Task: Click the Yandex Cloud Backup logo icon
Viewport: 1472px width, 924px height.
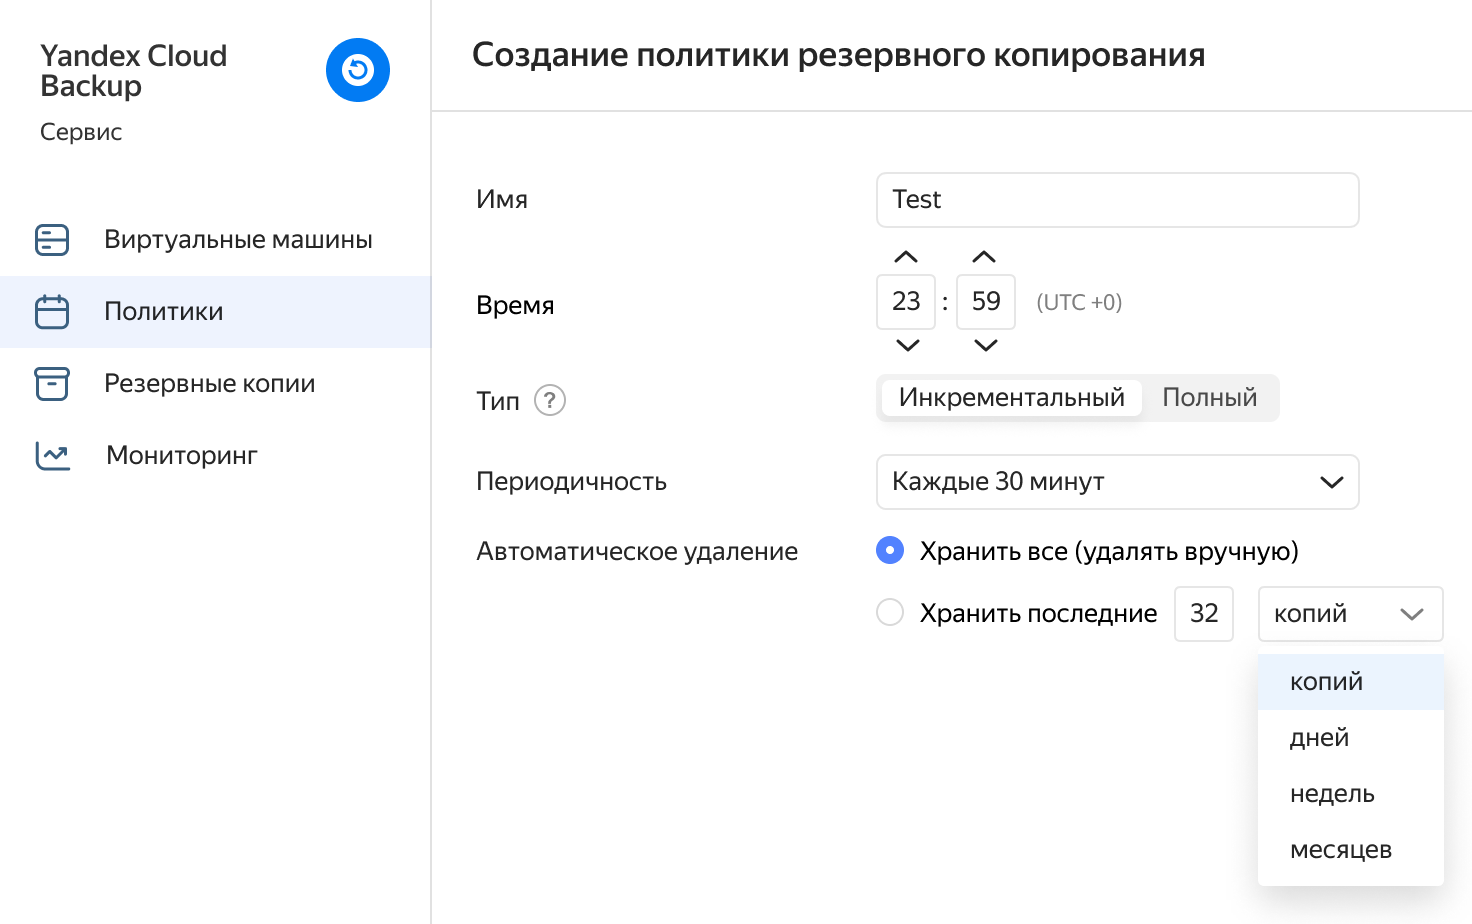Action: [357, 70]
